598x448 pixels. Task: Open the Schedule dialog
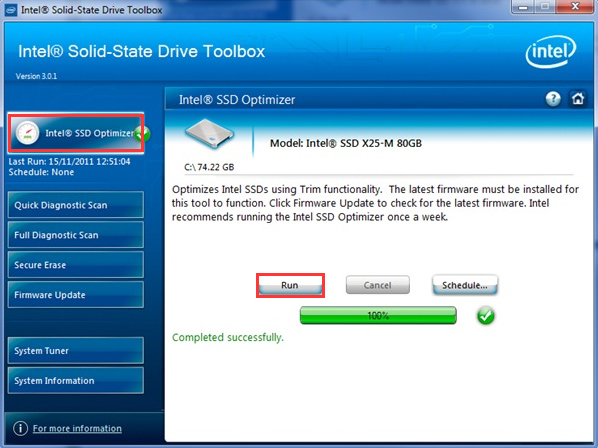tap(465, 285)
